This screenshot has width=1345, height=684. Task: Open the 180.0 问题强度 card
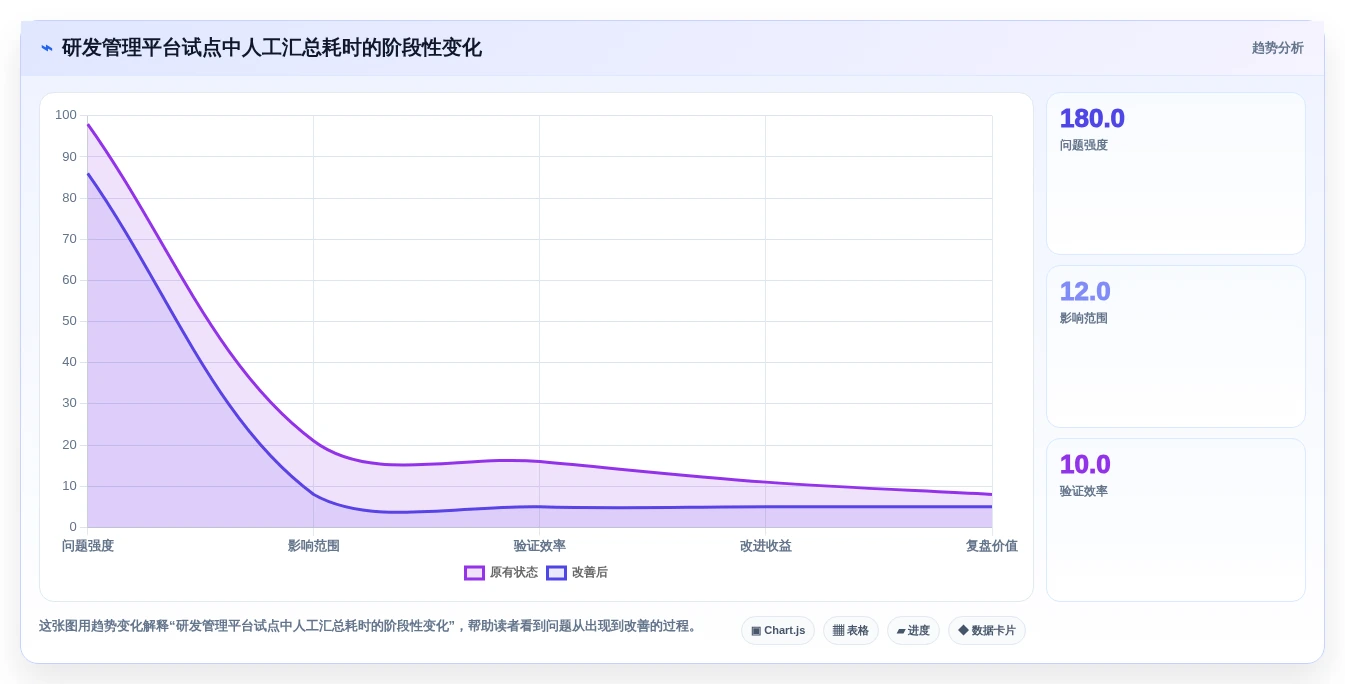point(1176,174)
